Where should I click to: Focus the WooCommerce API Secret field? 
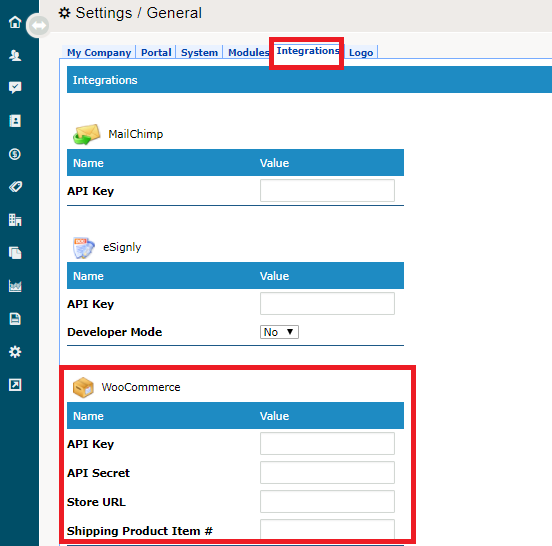click(327, 472)
